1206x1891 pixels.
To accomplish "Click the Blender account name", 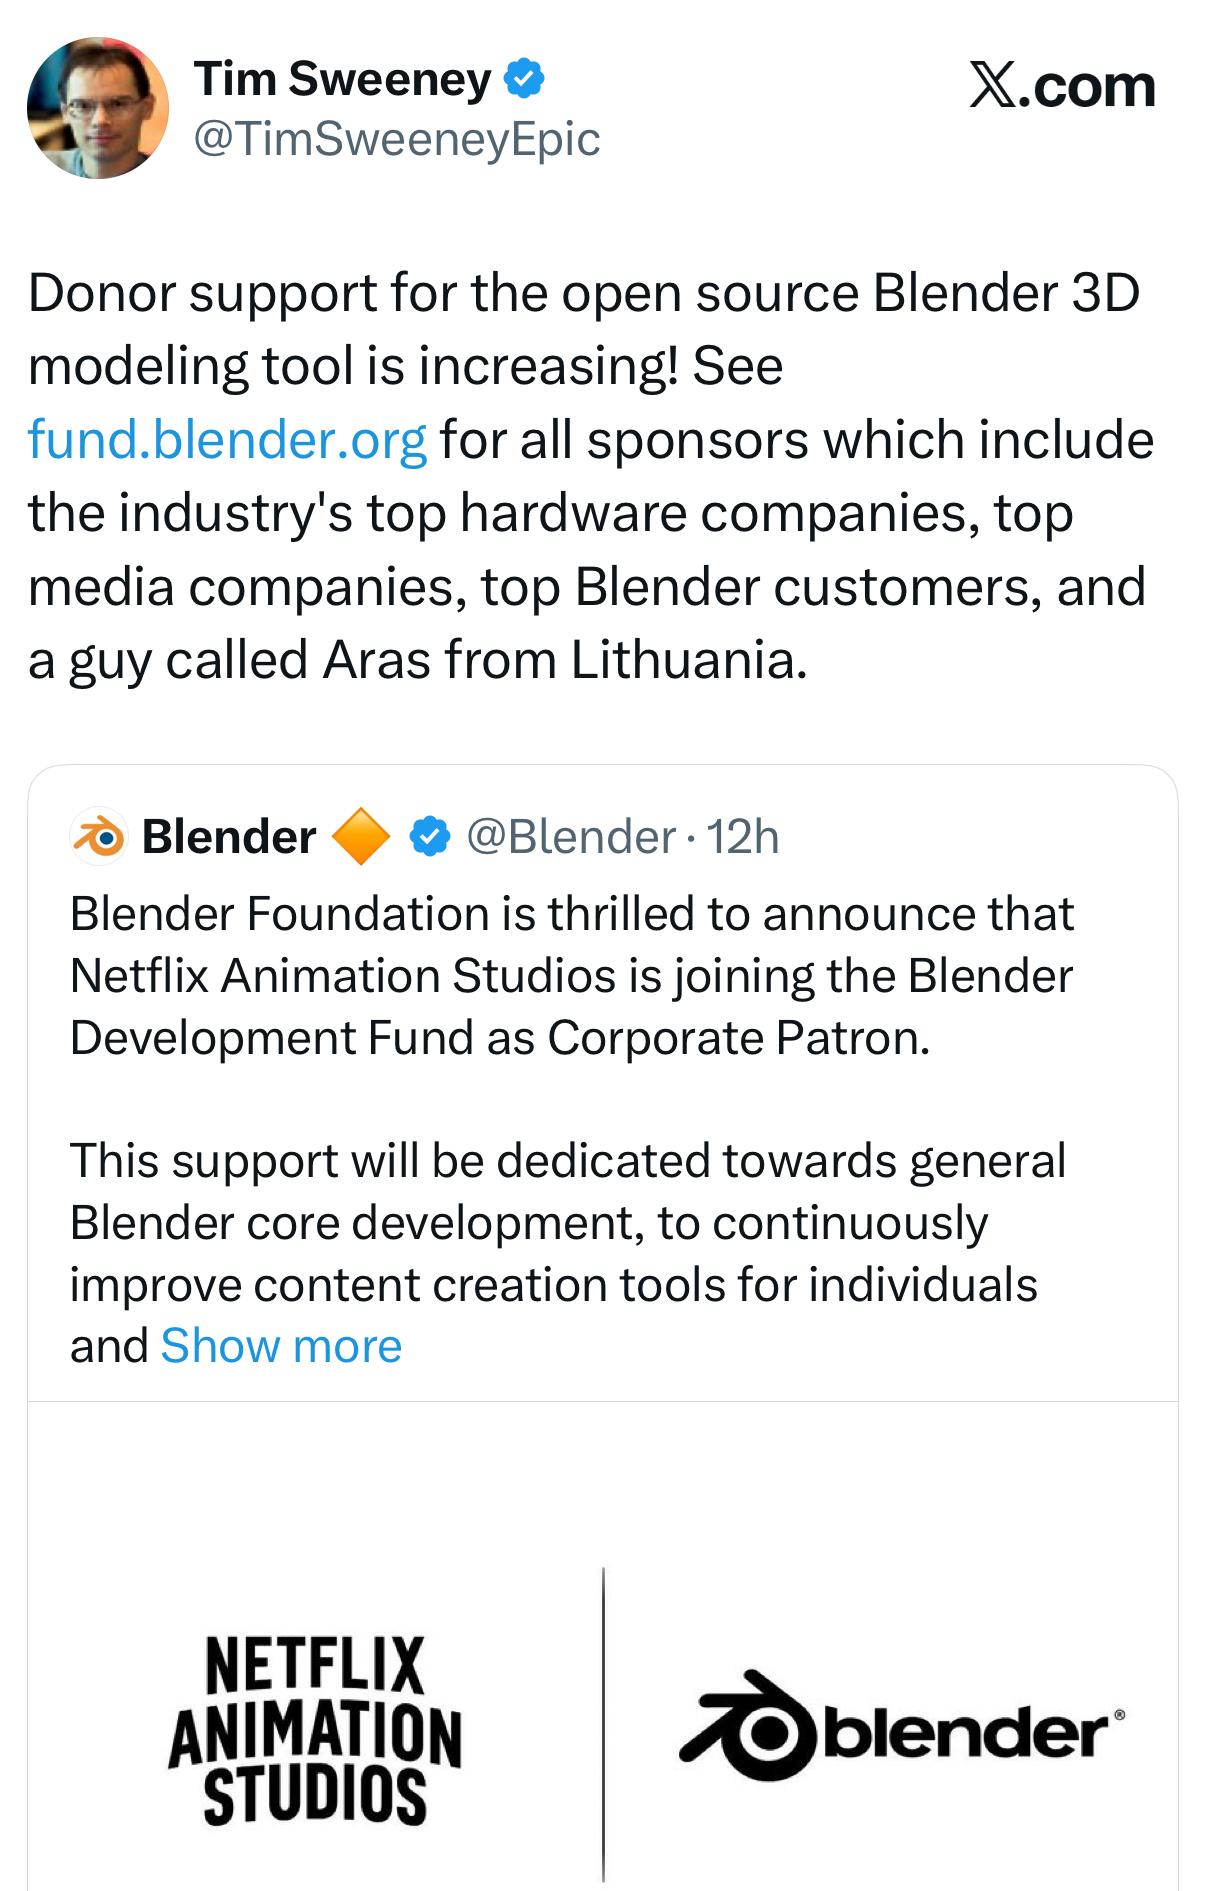I will pos(229,836).
